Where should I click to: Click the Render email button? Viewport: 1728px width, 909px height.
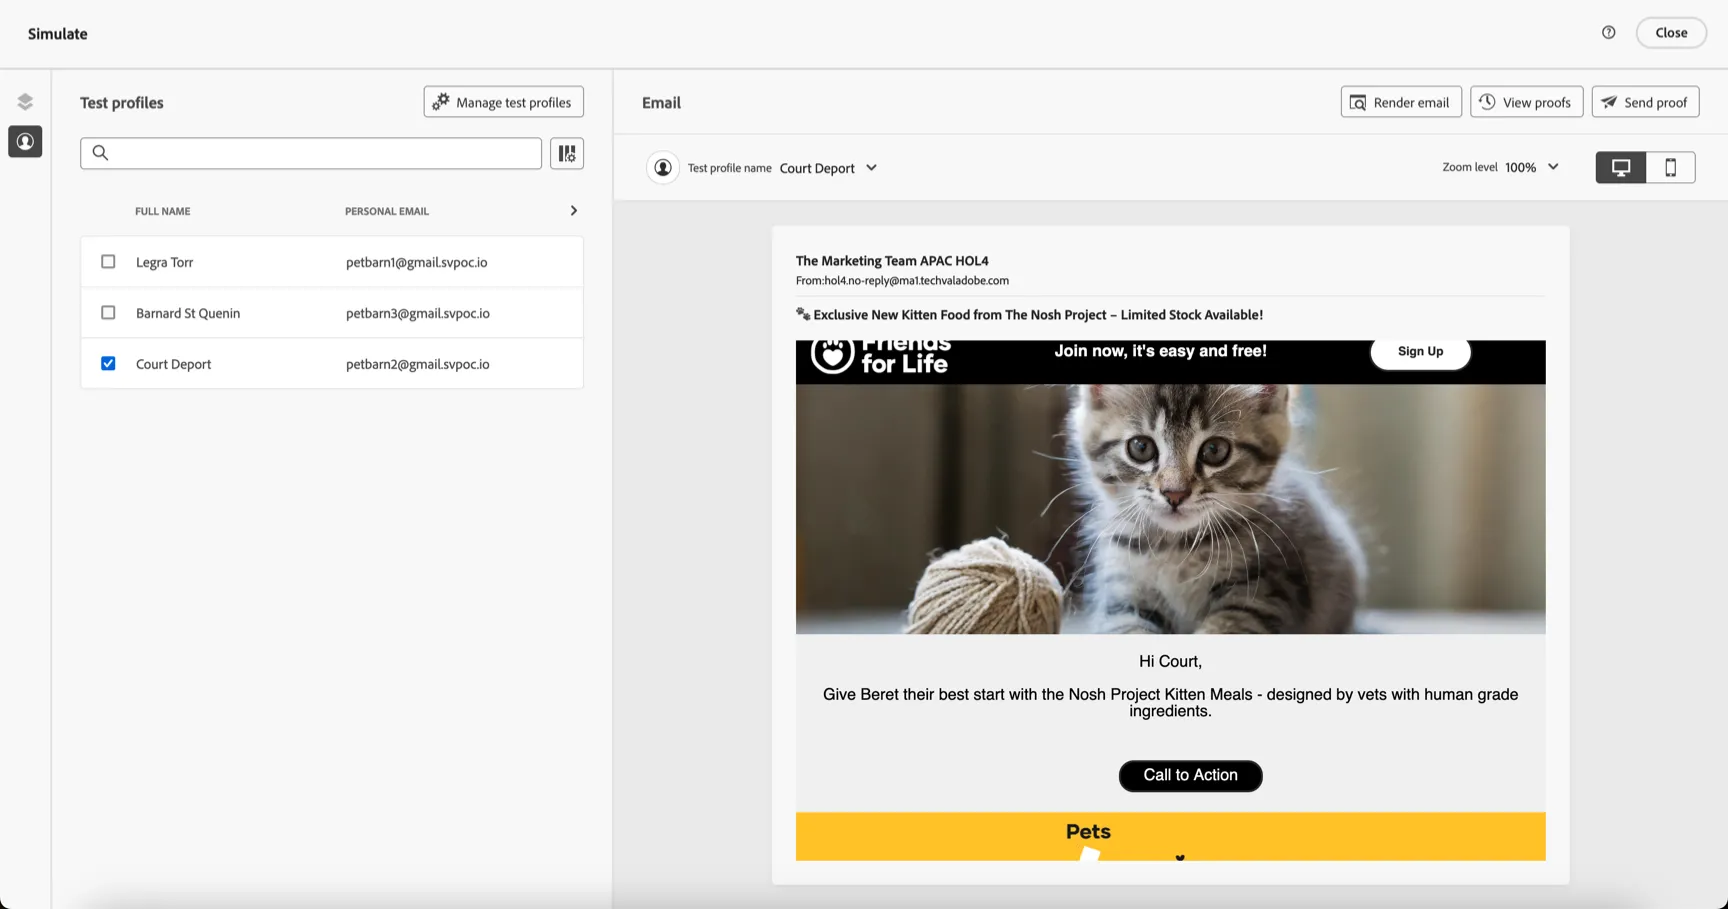click(1401, 102)
